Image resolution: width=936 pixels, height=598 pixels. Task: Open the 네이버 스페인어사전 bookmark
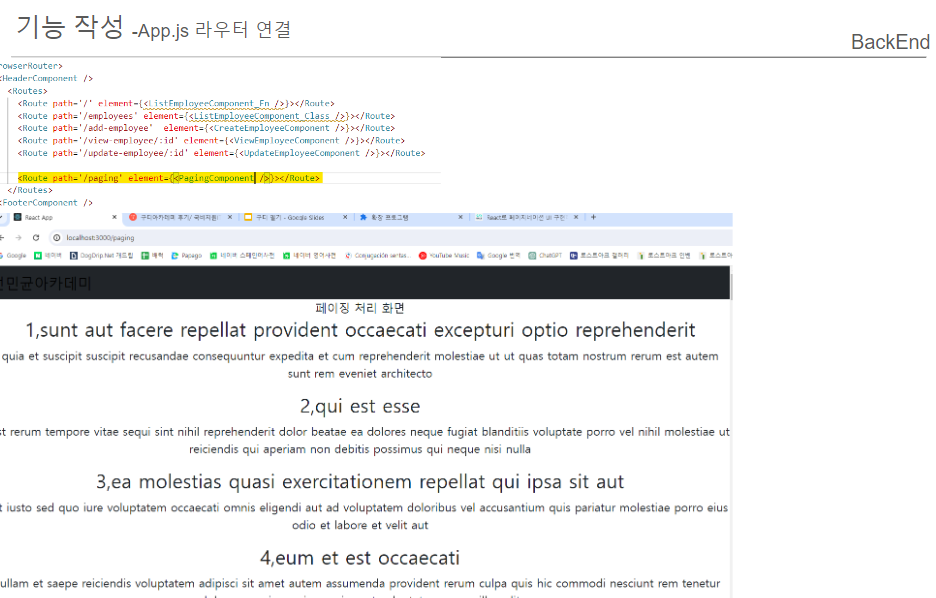point(242,255)
